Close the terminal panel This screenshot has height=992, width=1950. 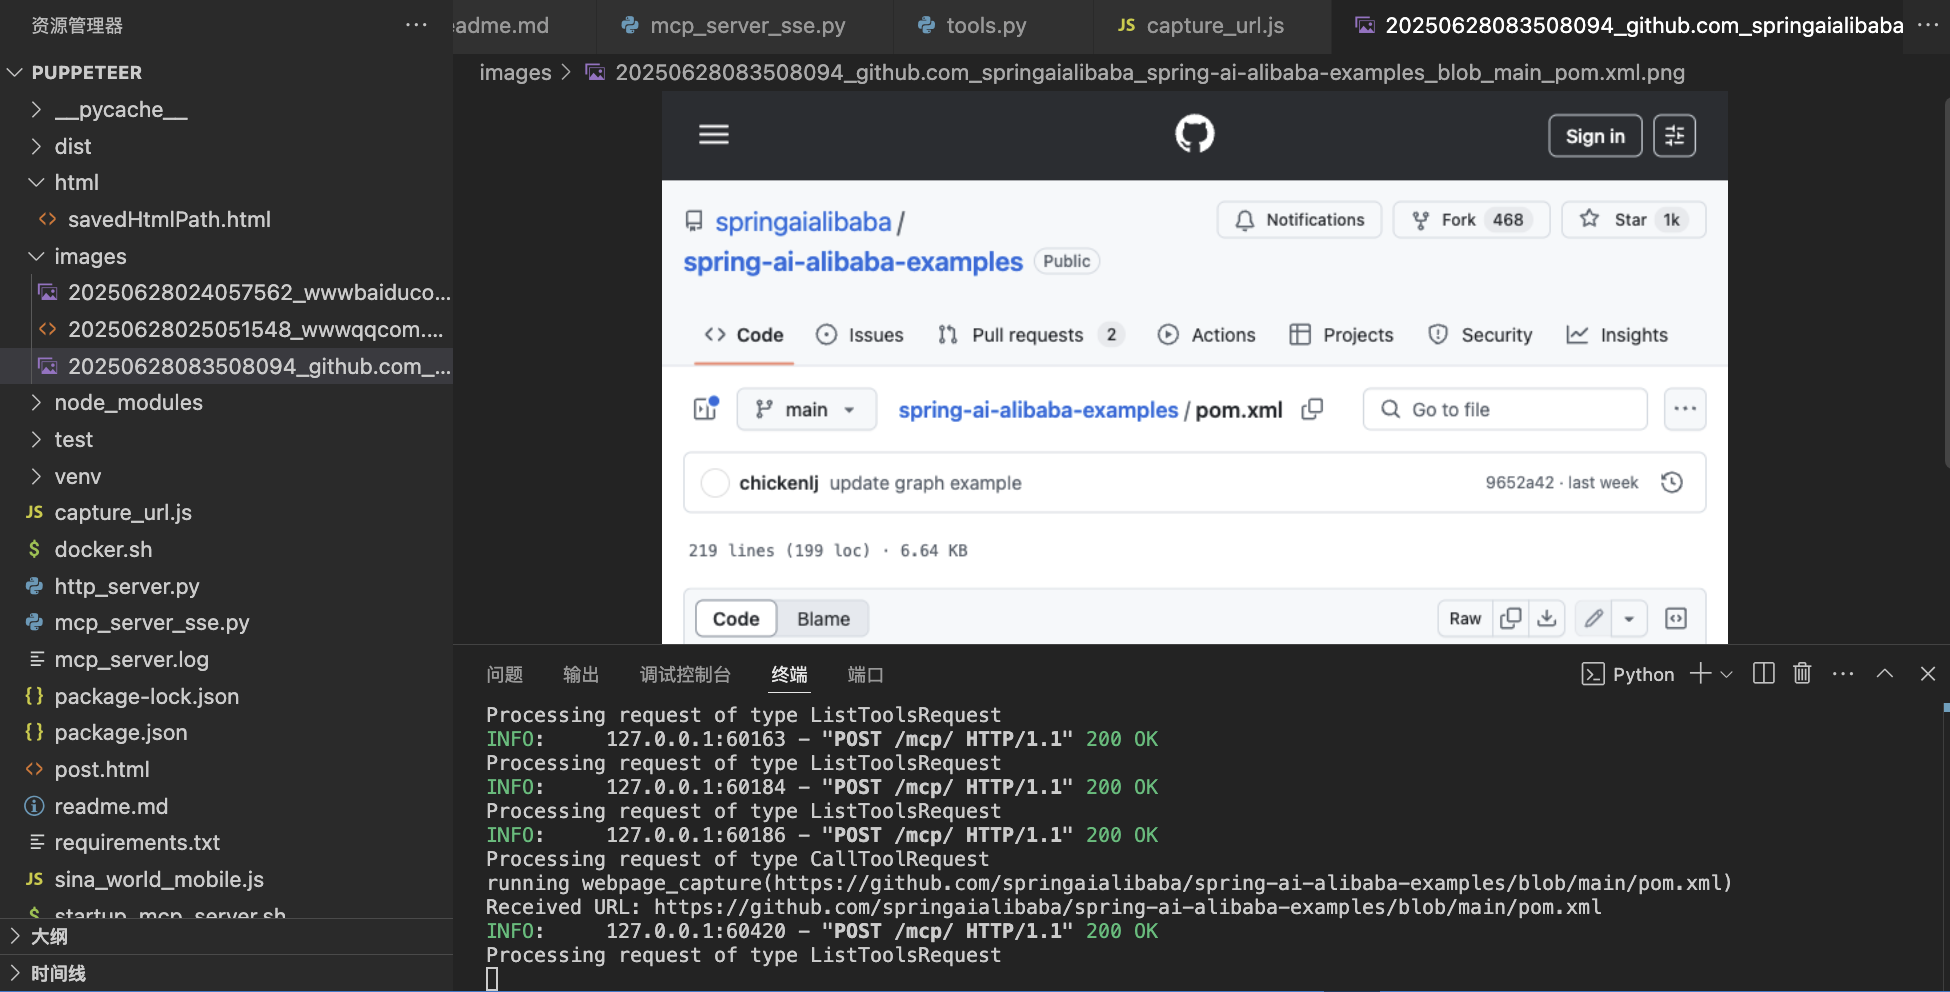pos(1928,674)
